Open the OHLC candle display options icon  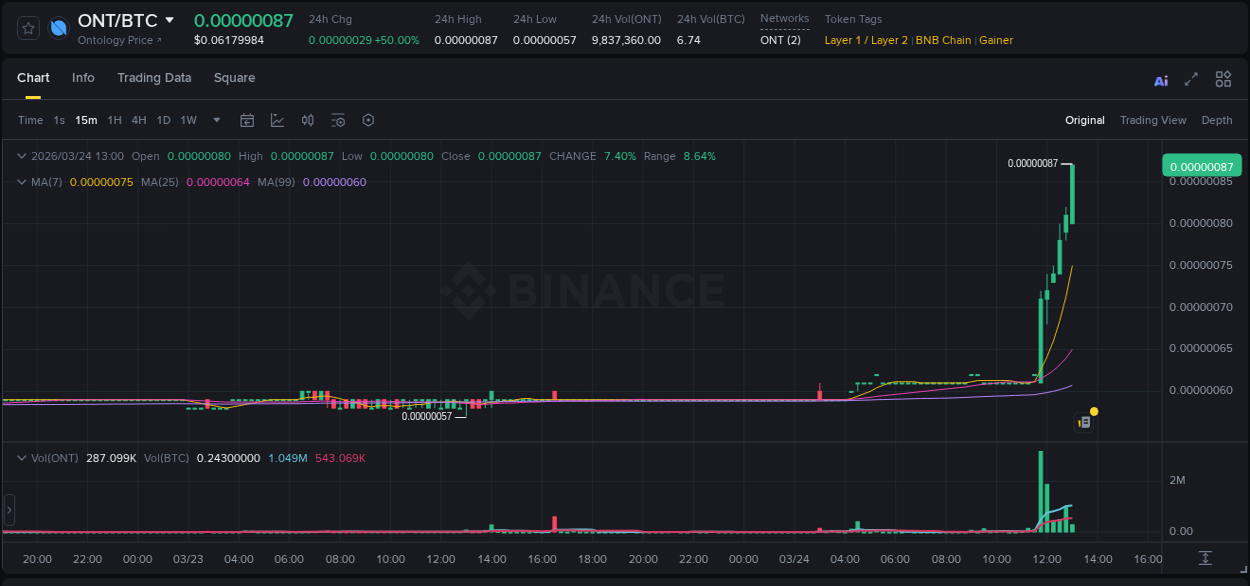pyautogui.click(x=307, y=120)
